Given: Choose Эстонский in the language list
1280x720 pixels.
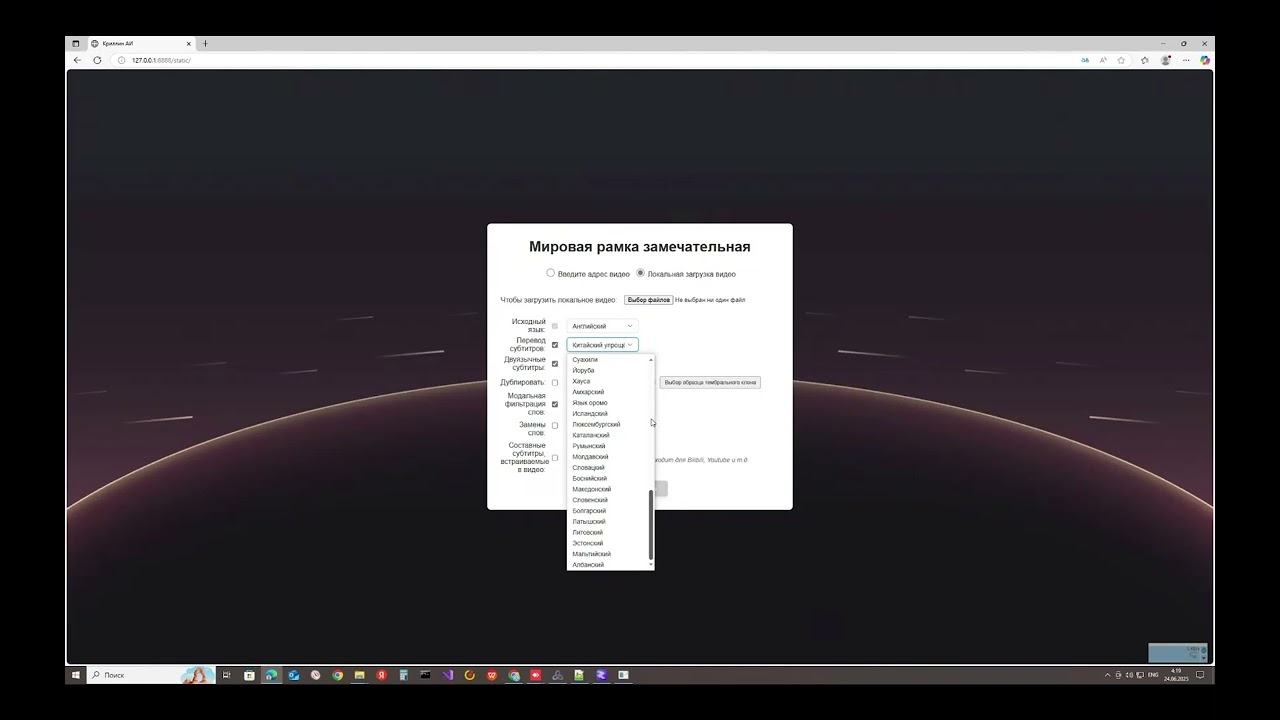Looking at the screenshot, I should [608, 543].
